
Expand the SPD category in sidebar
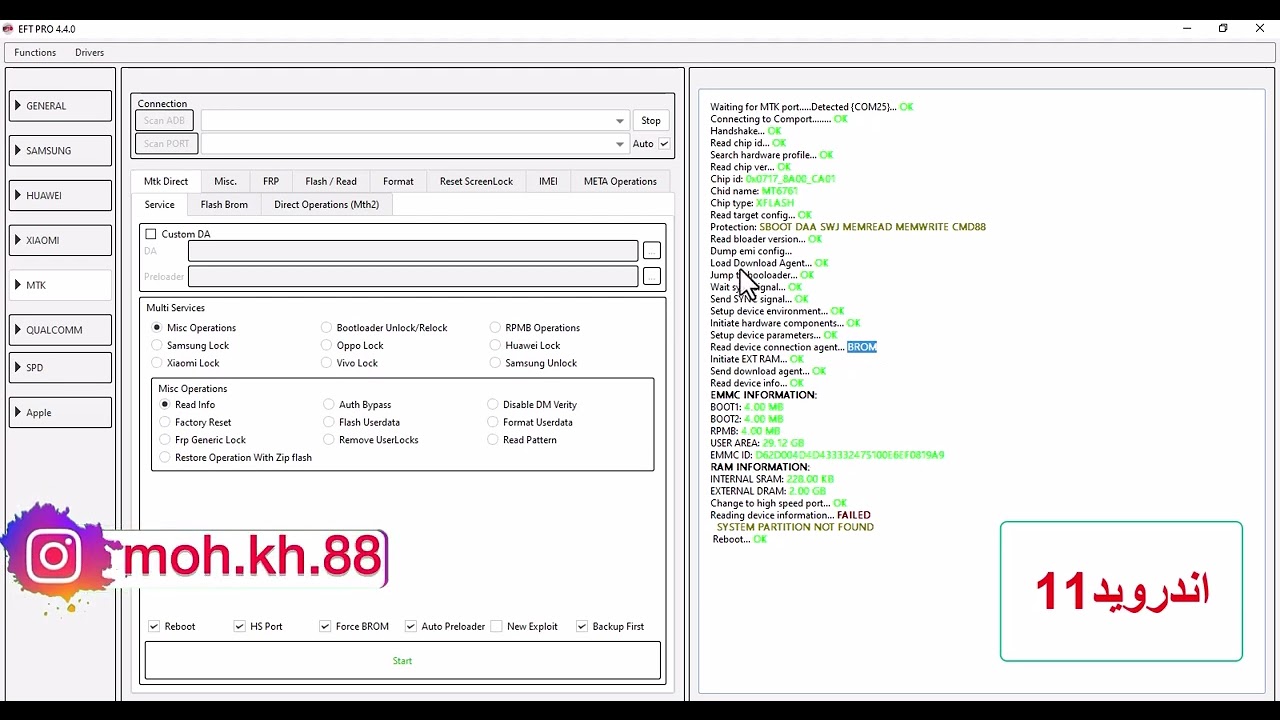click(60, 368)
